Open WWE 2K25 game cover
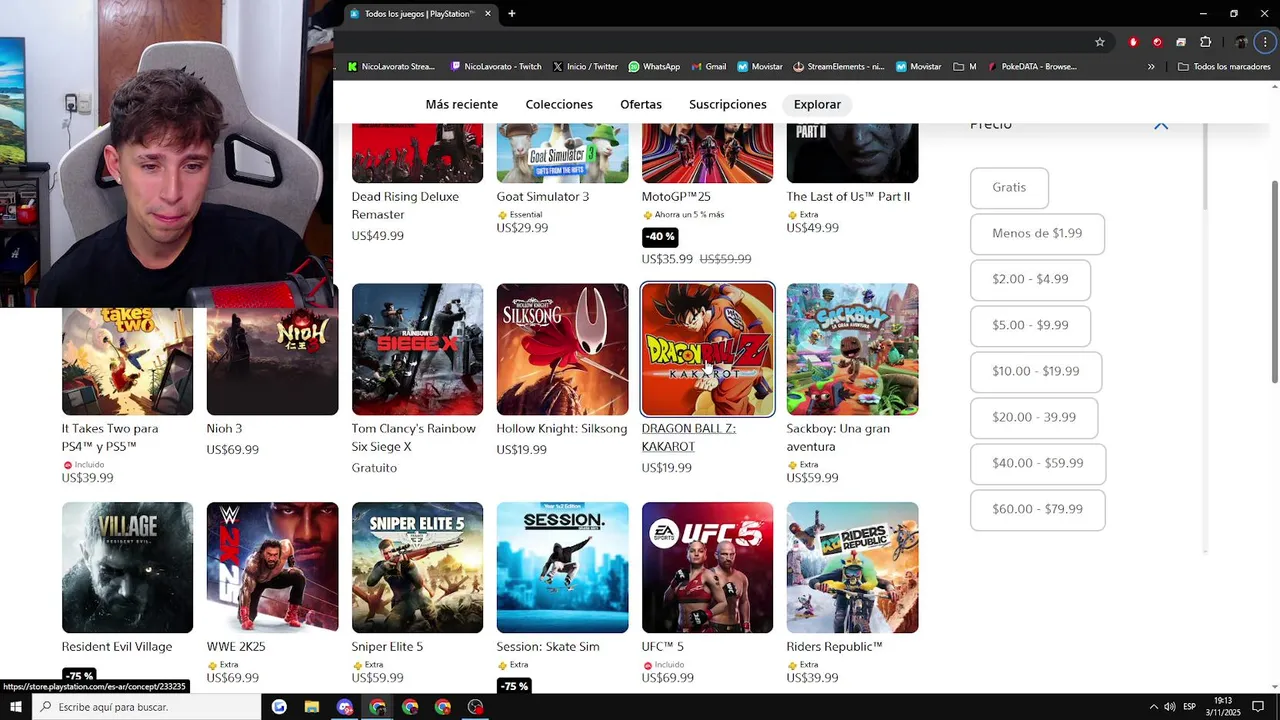Viewport: 1280px width, 720px height. pos(272,568)
